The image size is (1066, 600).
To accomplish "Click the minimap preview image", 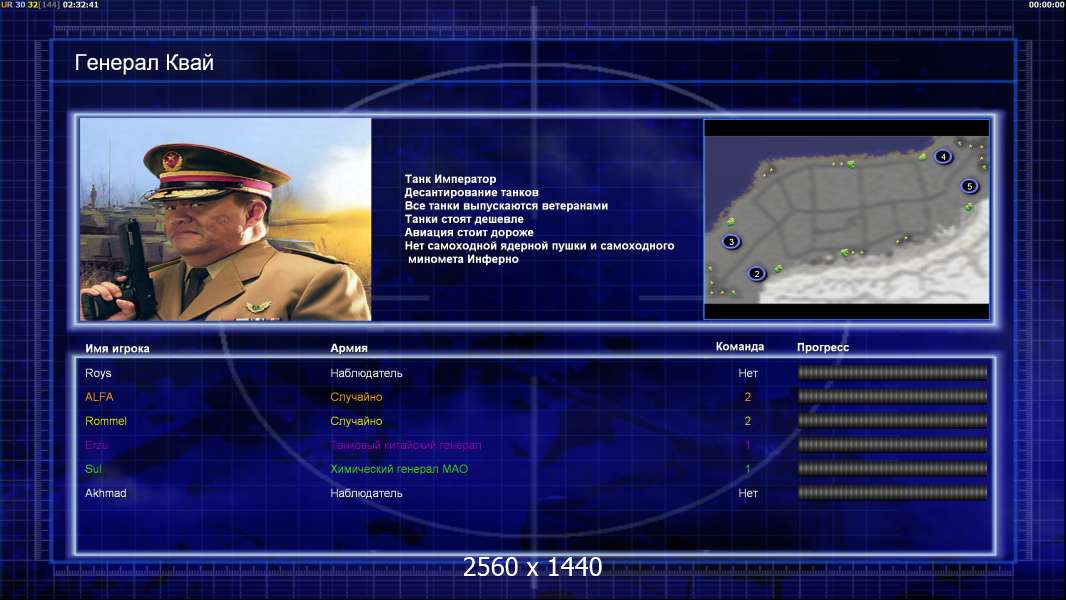I will pos(846,219).
